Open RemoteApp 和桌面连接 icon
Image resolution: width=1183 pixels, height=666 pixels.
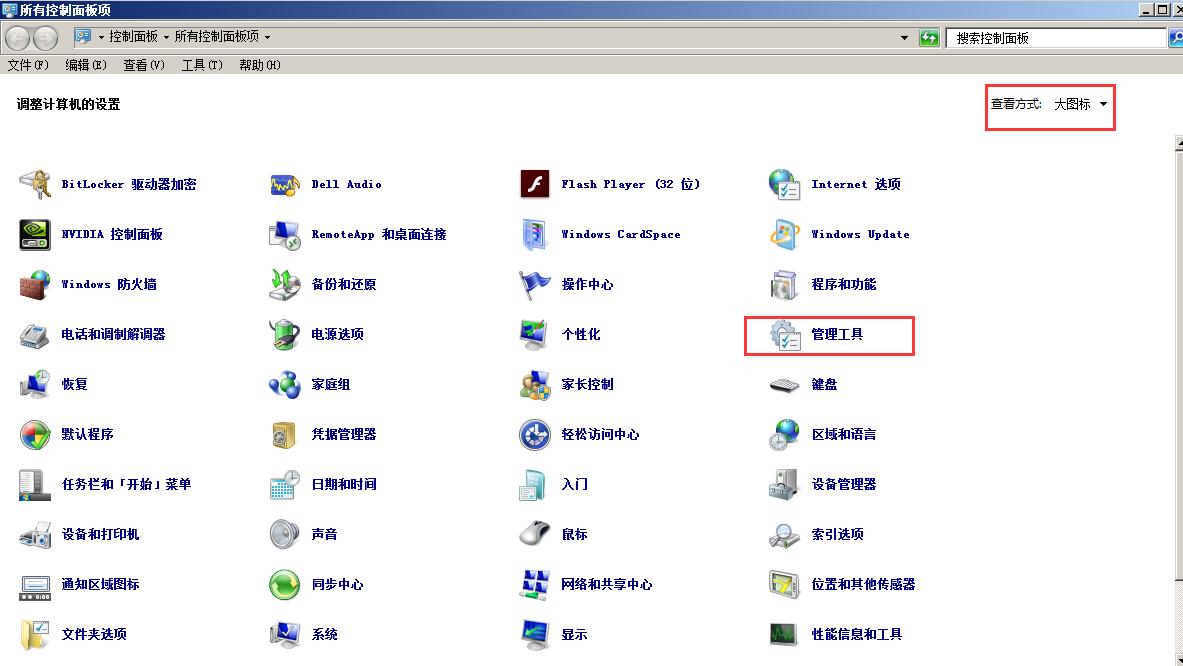coord(285,235)
